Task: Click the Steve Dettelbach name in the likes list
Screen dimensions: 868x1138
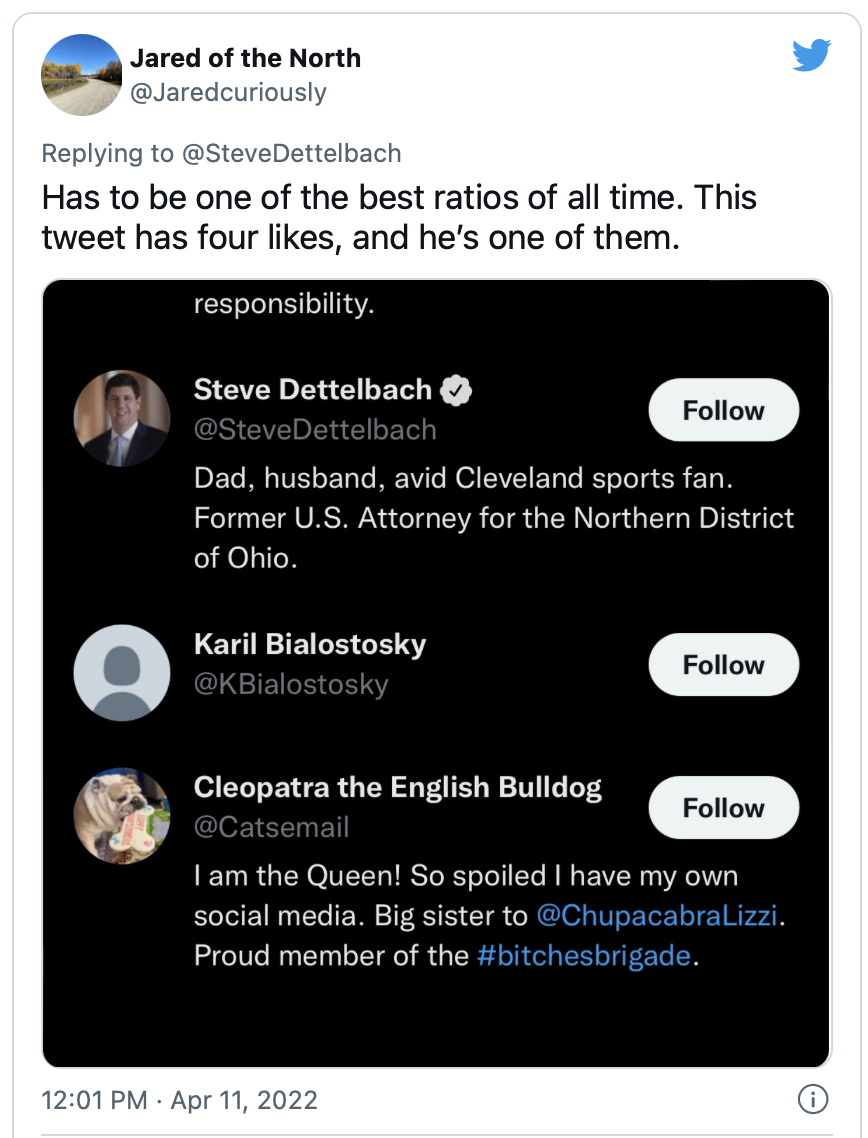Action: point(312,389)
